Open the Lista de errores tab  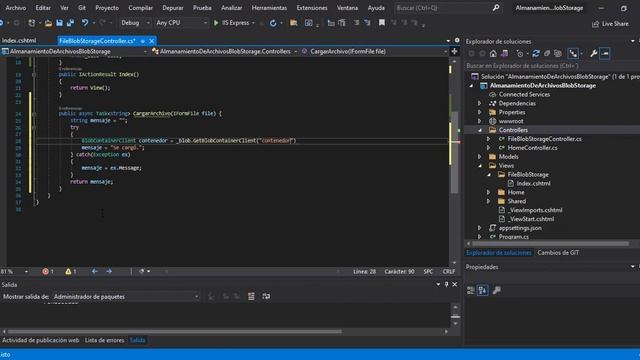click(104, 340)
